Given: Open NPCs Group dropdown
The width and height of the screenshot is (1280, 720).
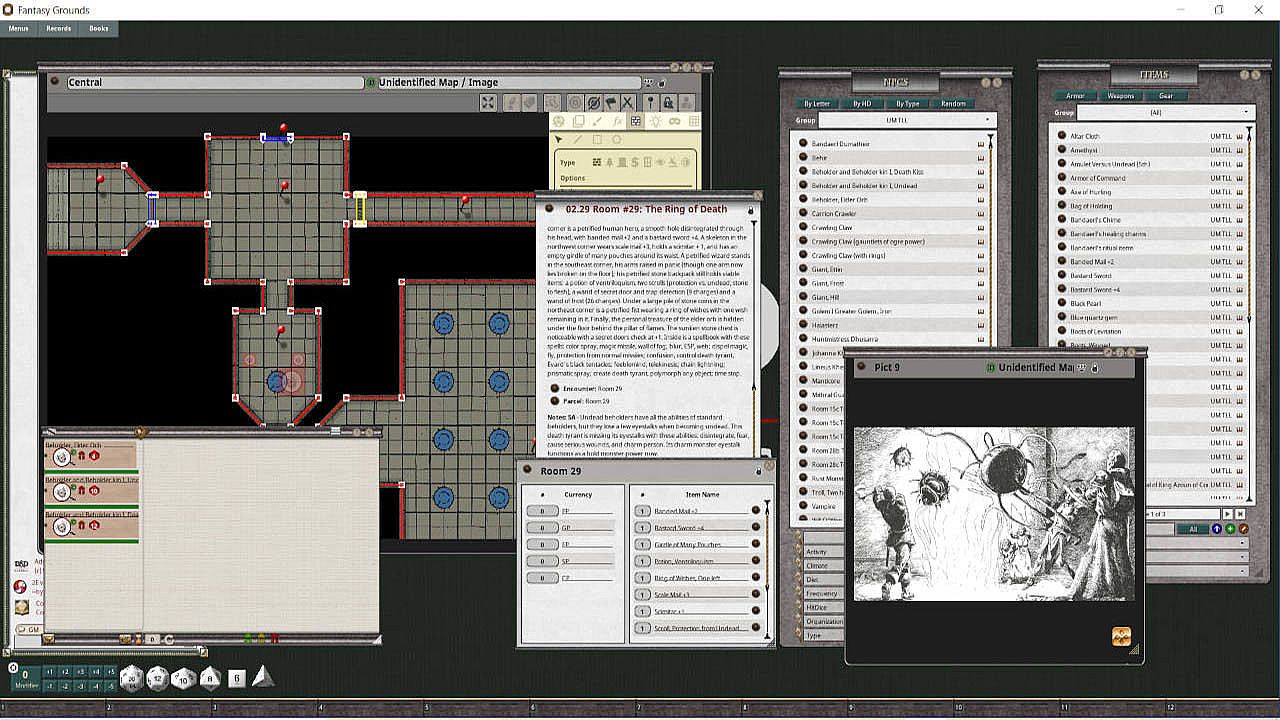Looking at the screenshot, I should 907,120.
